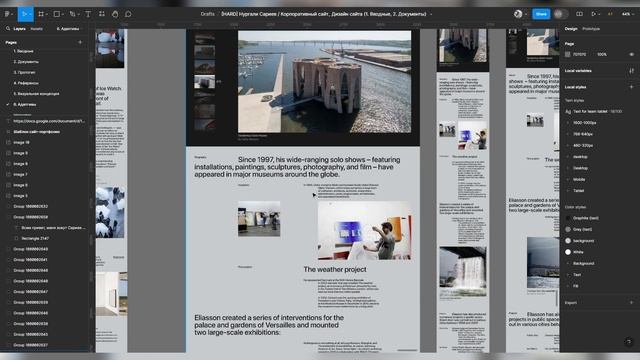The width and height of the screenshot is (640, 360).
Task: Click the Share button
Action: (541, 14)
